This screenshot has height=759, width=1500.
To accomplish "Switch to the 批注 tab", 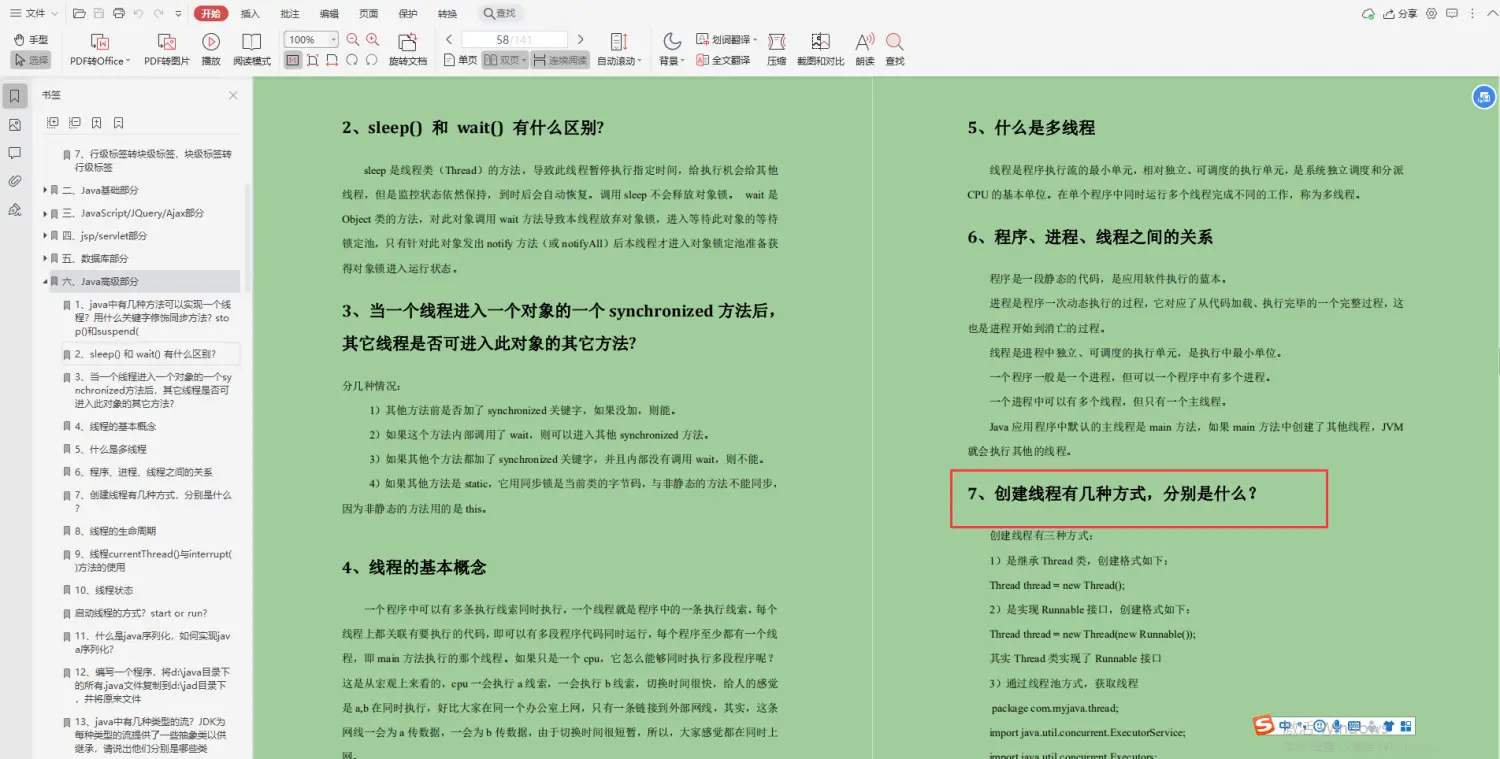I will (x=290, y=14).
